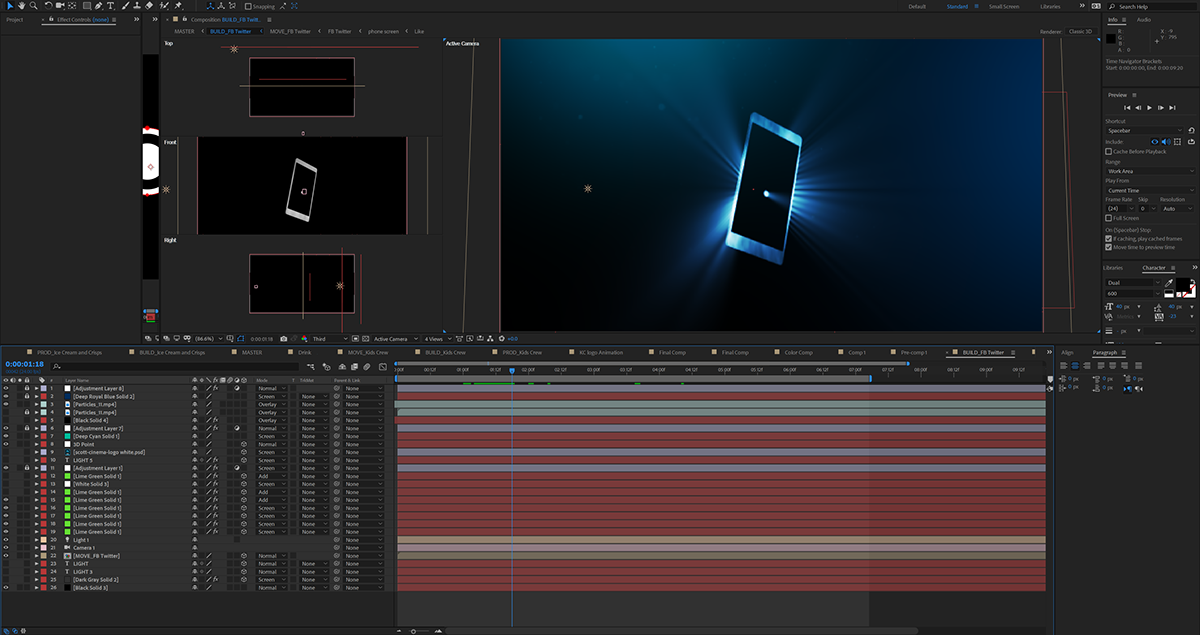Enable Cache Before Playback checkbox
This screenshot has height=635, width=1200.
(1109, 151)
